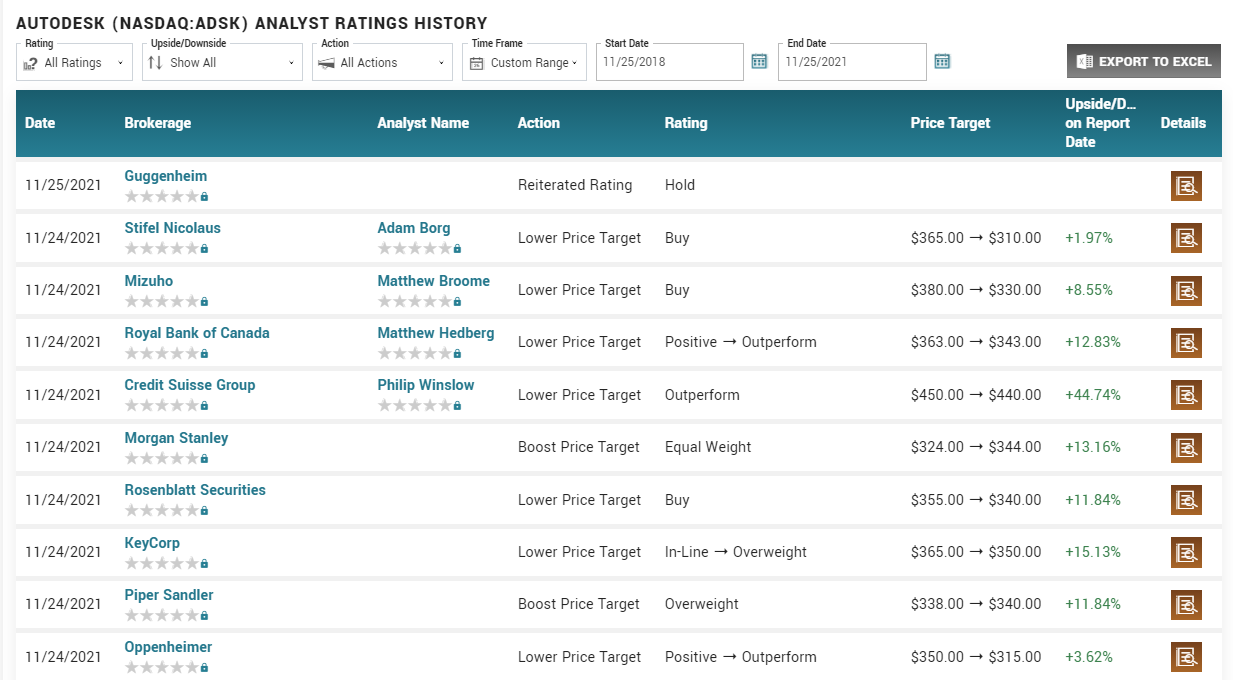The height and width of the screenshot is (680, 1233).
Task: Select the 11/25/2021 date cell
Action: coord(63,185)
